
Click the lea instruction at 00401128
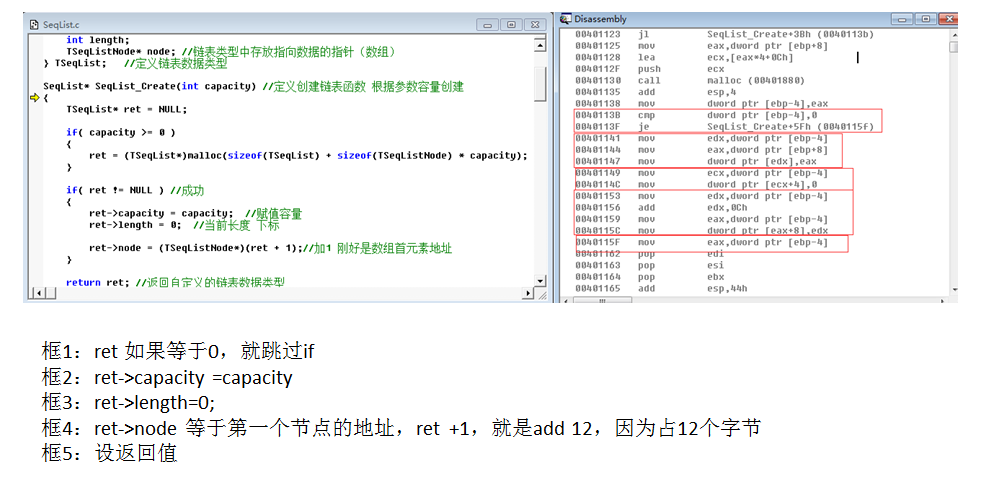tap(684, 57)
